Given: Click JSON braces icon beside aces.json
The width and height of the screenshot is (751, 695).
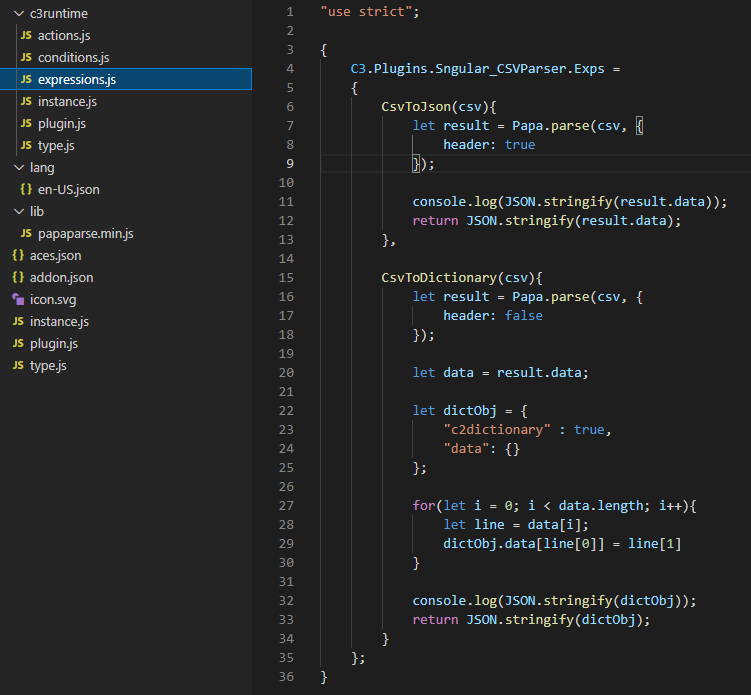Looking at the screenshot, I should coord(18,256).
